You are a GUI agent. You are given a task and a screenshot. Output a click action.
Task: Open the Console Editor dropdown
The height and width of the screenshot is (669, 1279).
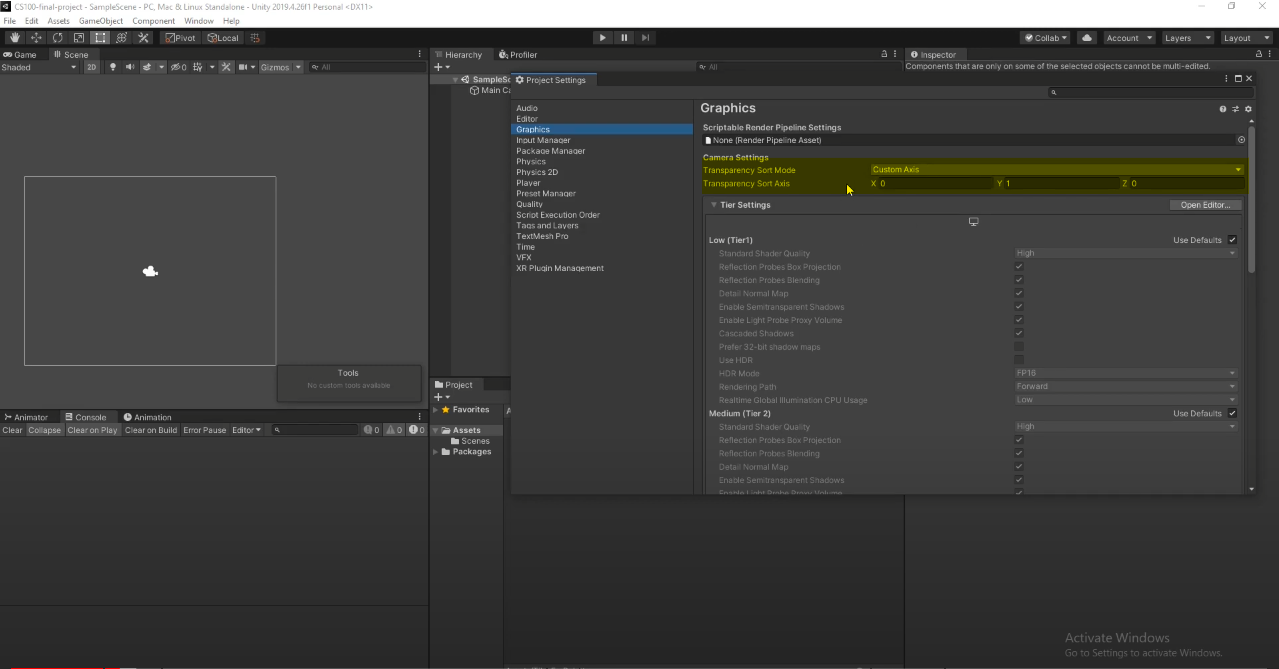click(x=246, y=430)
